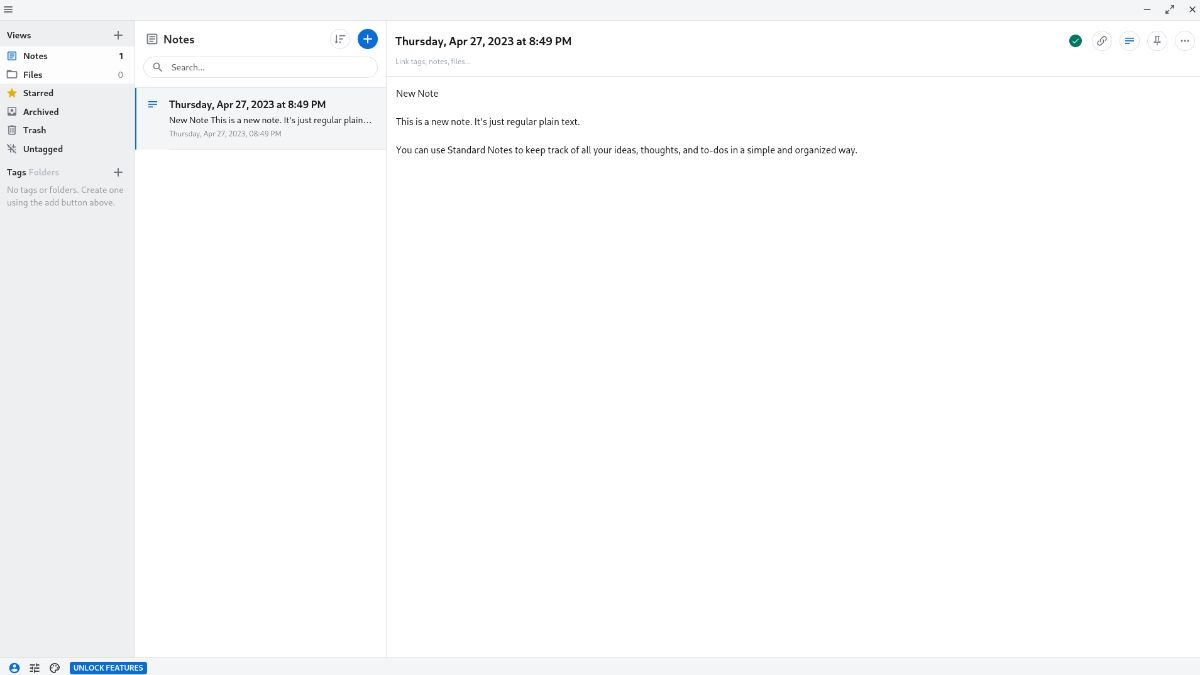Add a new tag with the plus icon

click(117, 171)
